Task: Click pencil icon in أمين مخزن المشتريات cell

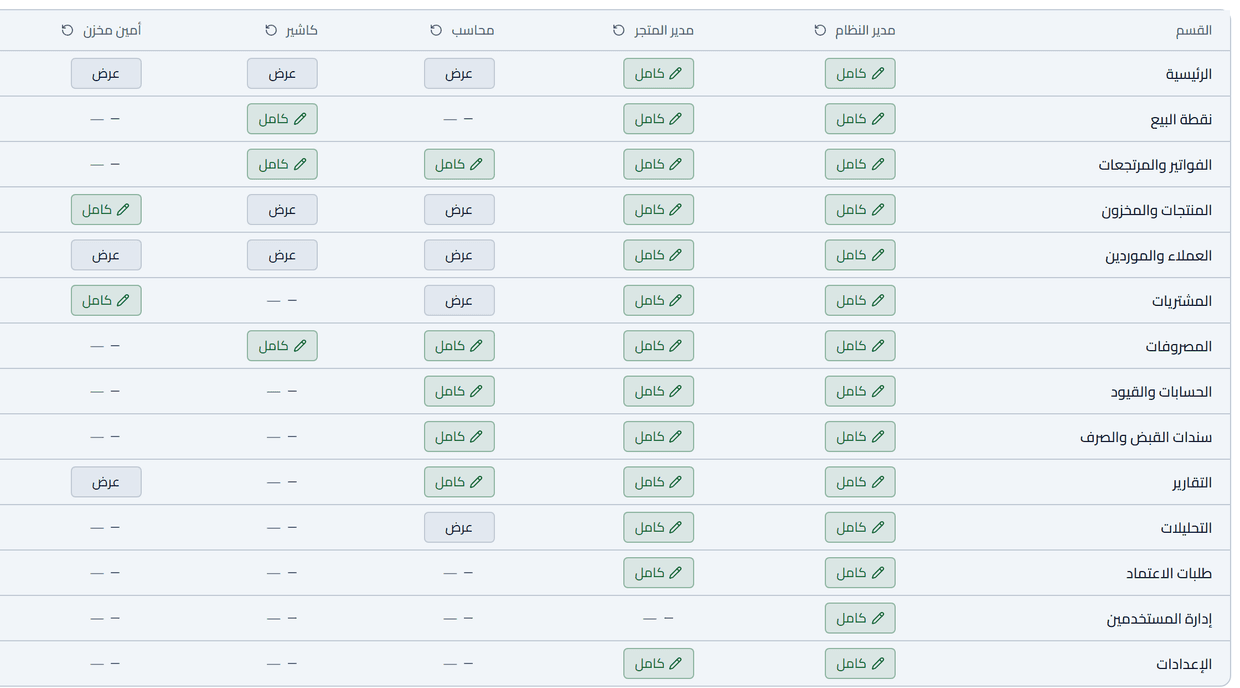Action: [x=124, y=300]
